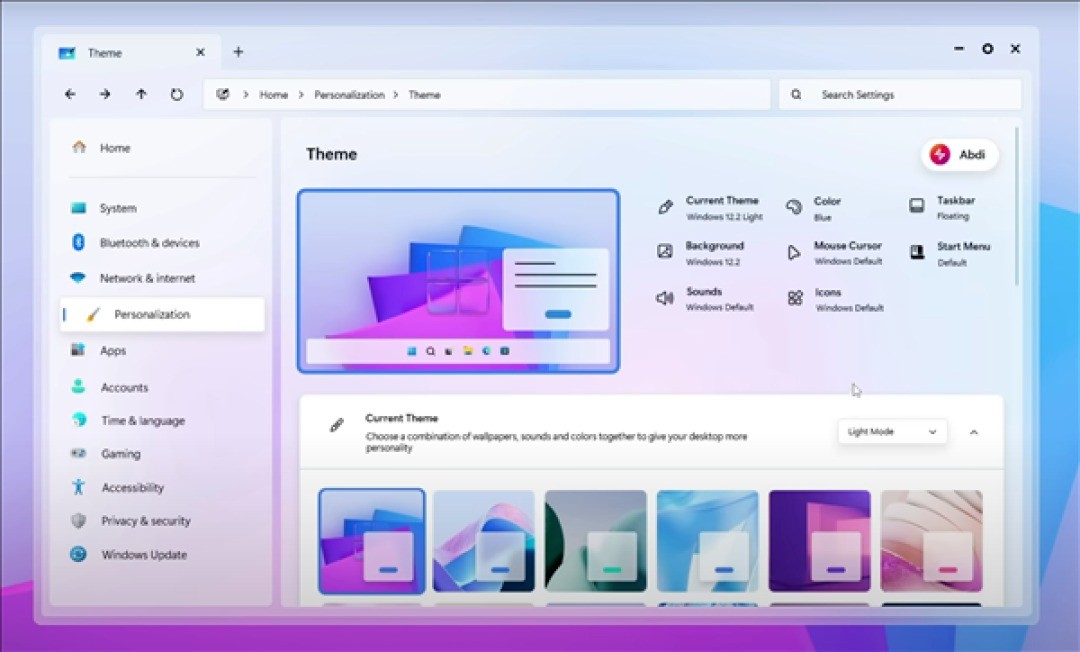Open a new tab with plus button

point(238,52)
